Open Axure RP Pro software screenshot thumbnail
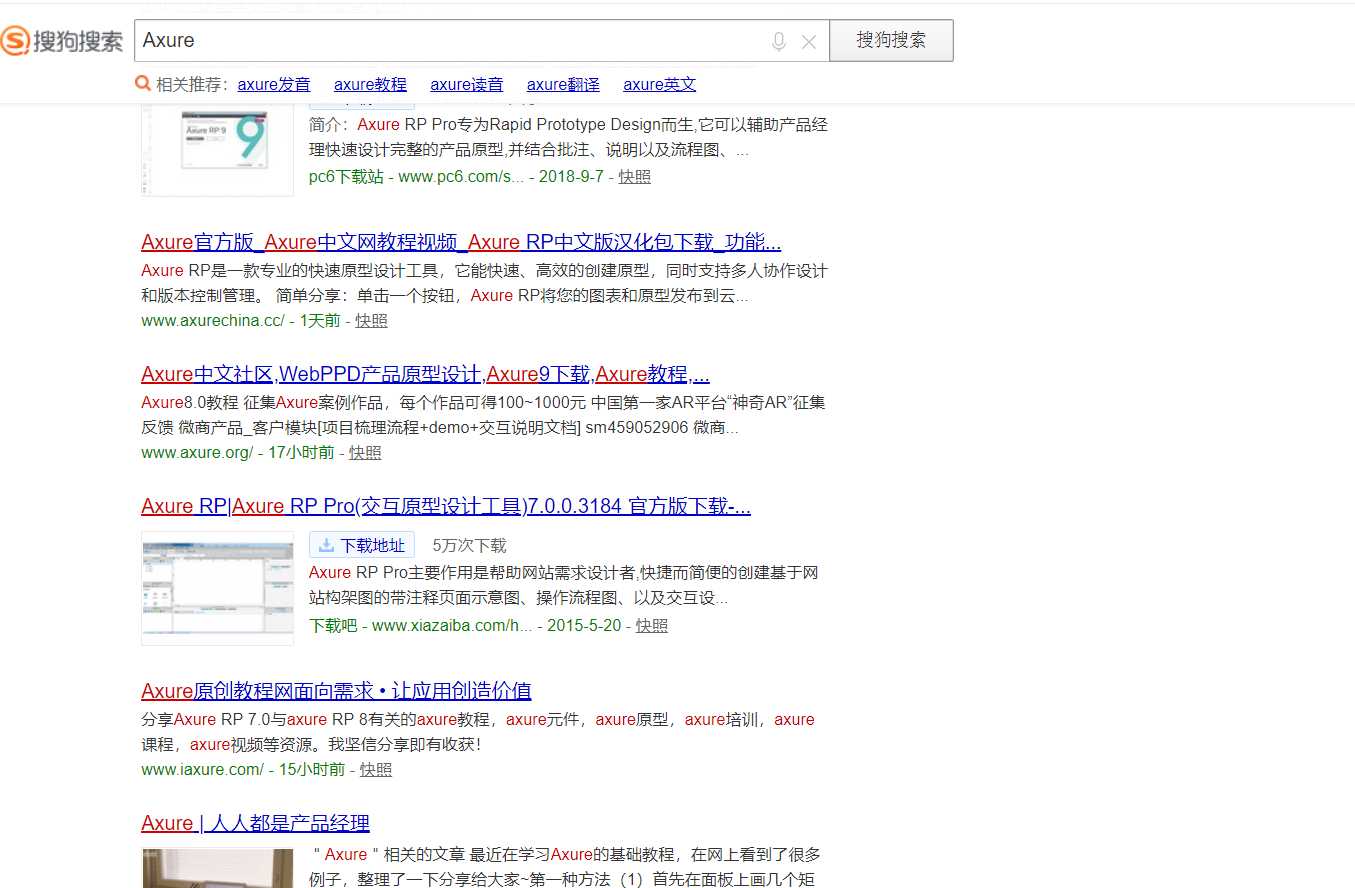This screenshot has width=1355, height=888. pyautogui.click(x=217, y=588)
